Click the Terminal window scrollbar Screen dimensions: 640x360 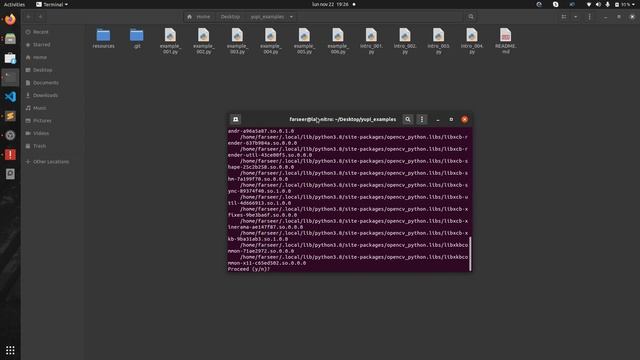pos(470,253)
